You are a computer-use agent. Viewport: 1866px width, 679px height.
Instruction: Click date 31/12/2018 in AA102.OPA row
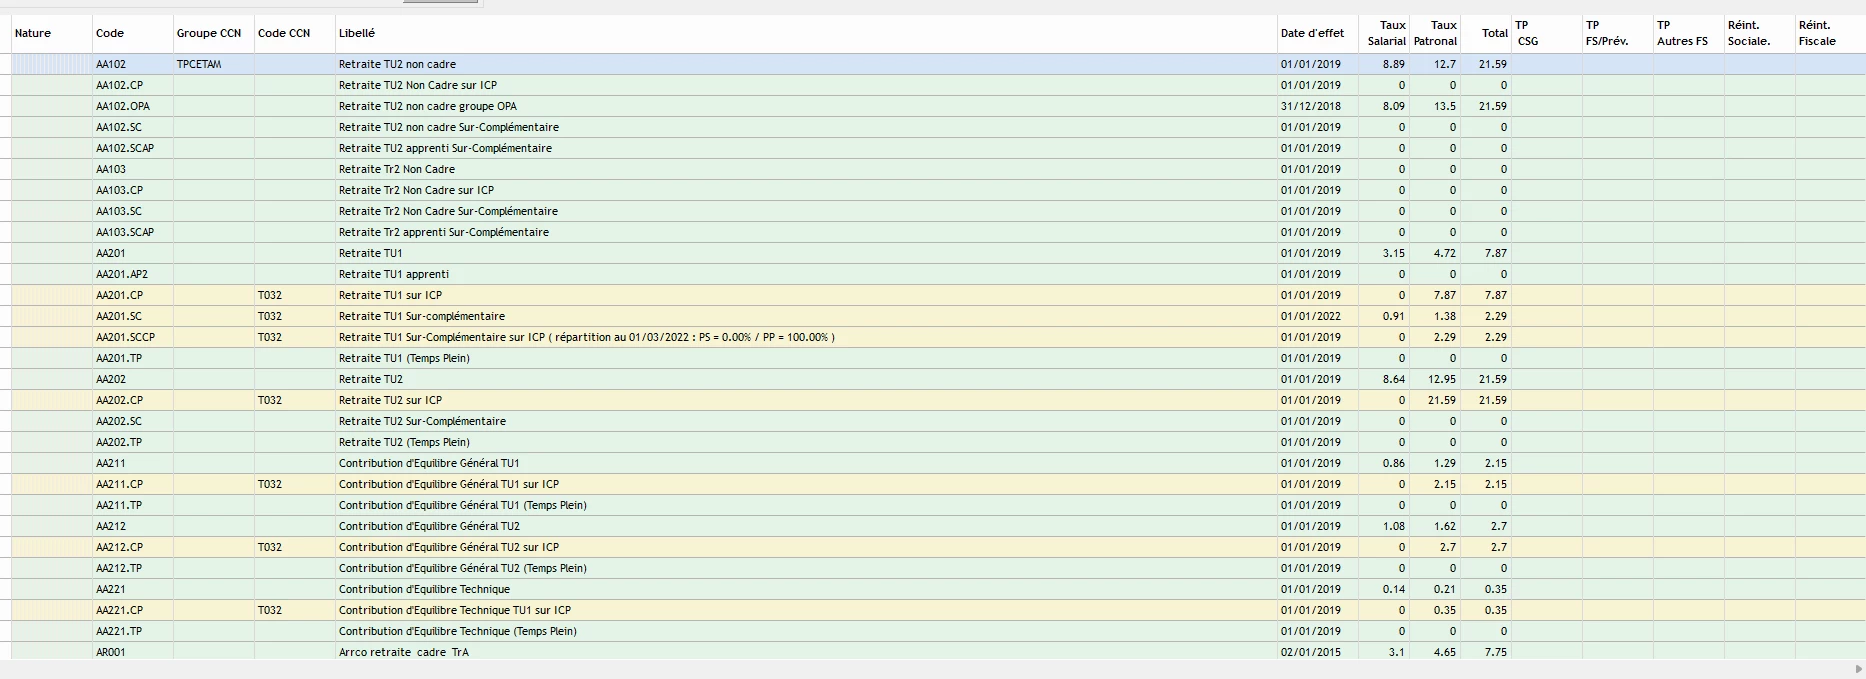click(x=1311, y=106)
